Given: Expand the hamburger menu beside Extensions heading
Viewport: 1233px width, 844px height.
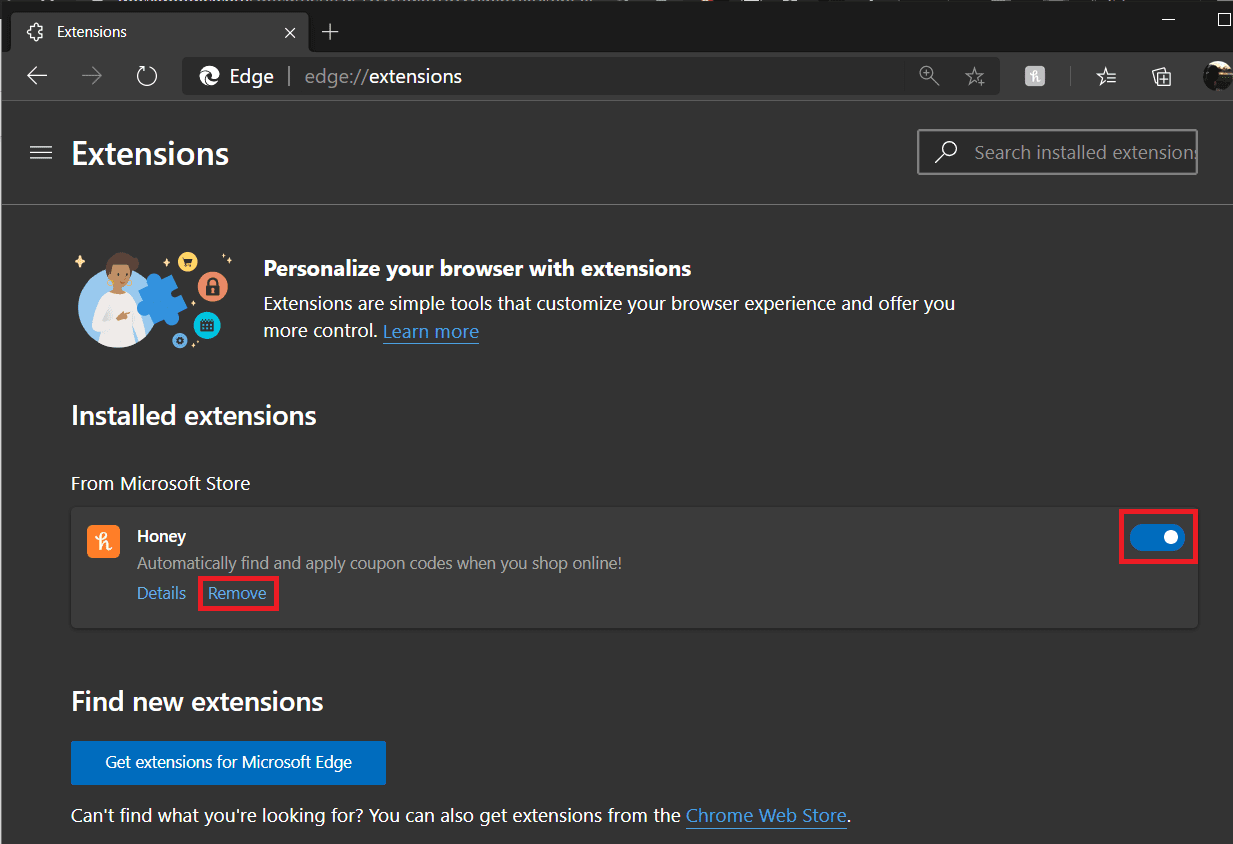Looking at the screenshot, I should coord(41,153).
